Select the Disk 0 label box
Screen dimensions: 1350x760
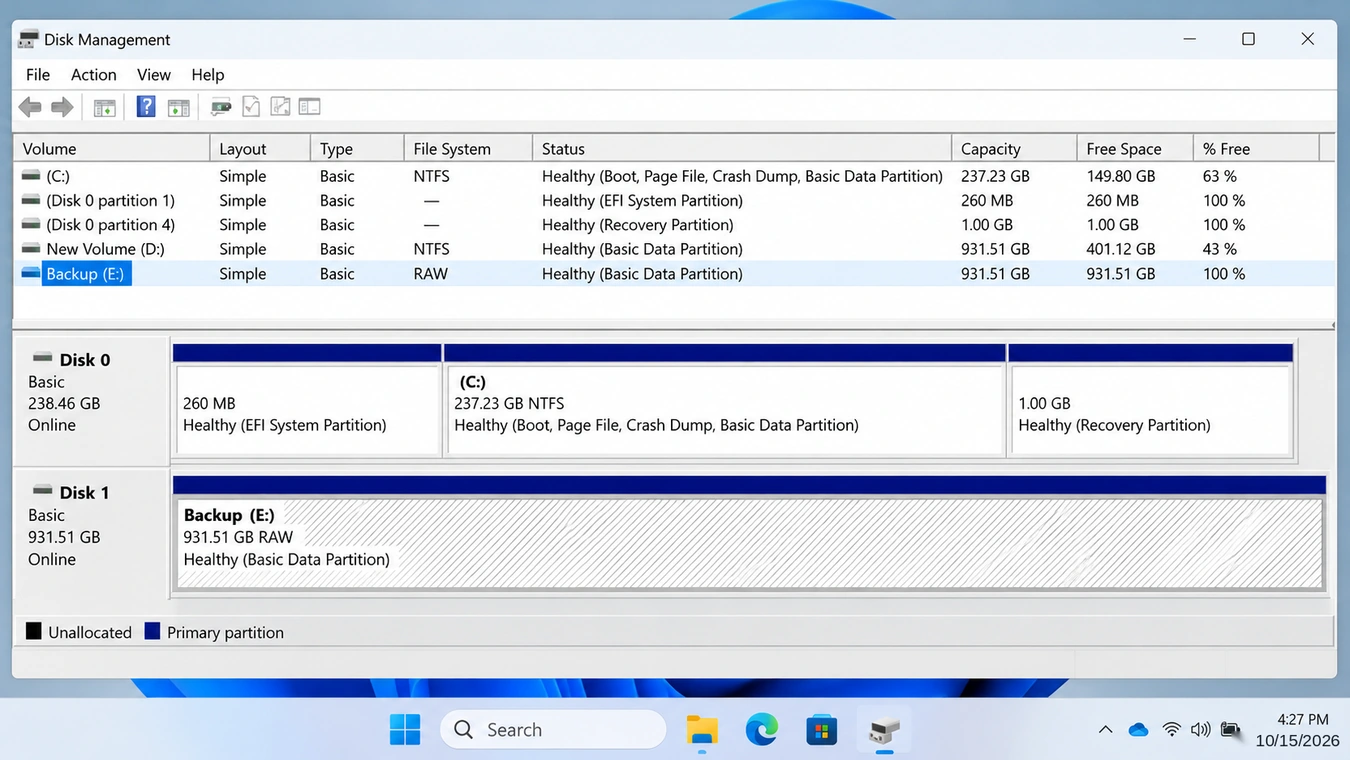[x=90, y=400]
